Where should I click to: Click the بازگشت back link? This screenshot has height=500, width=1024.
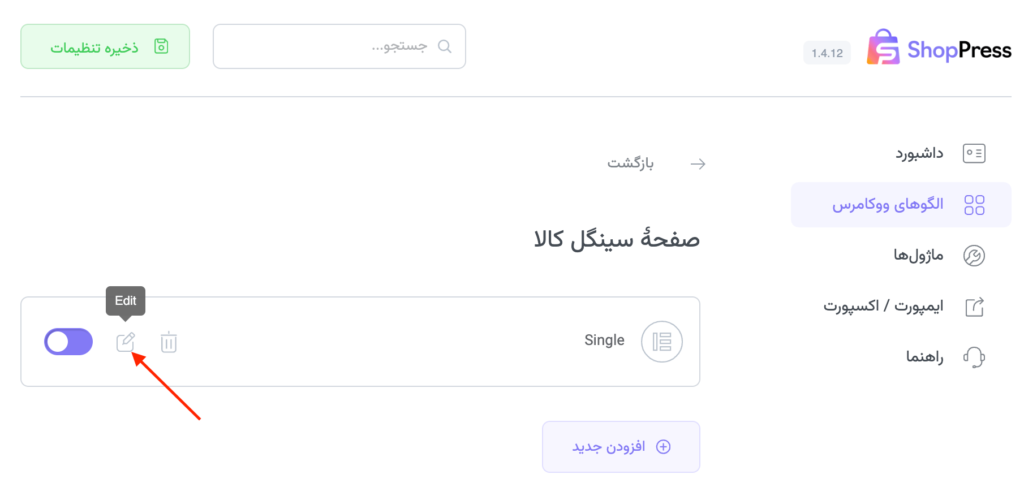pyautogui.click(x=631, y=163)
